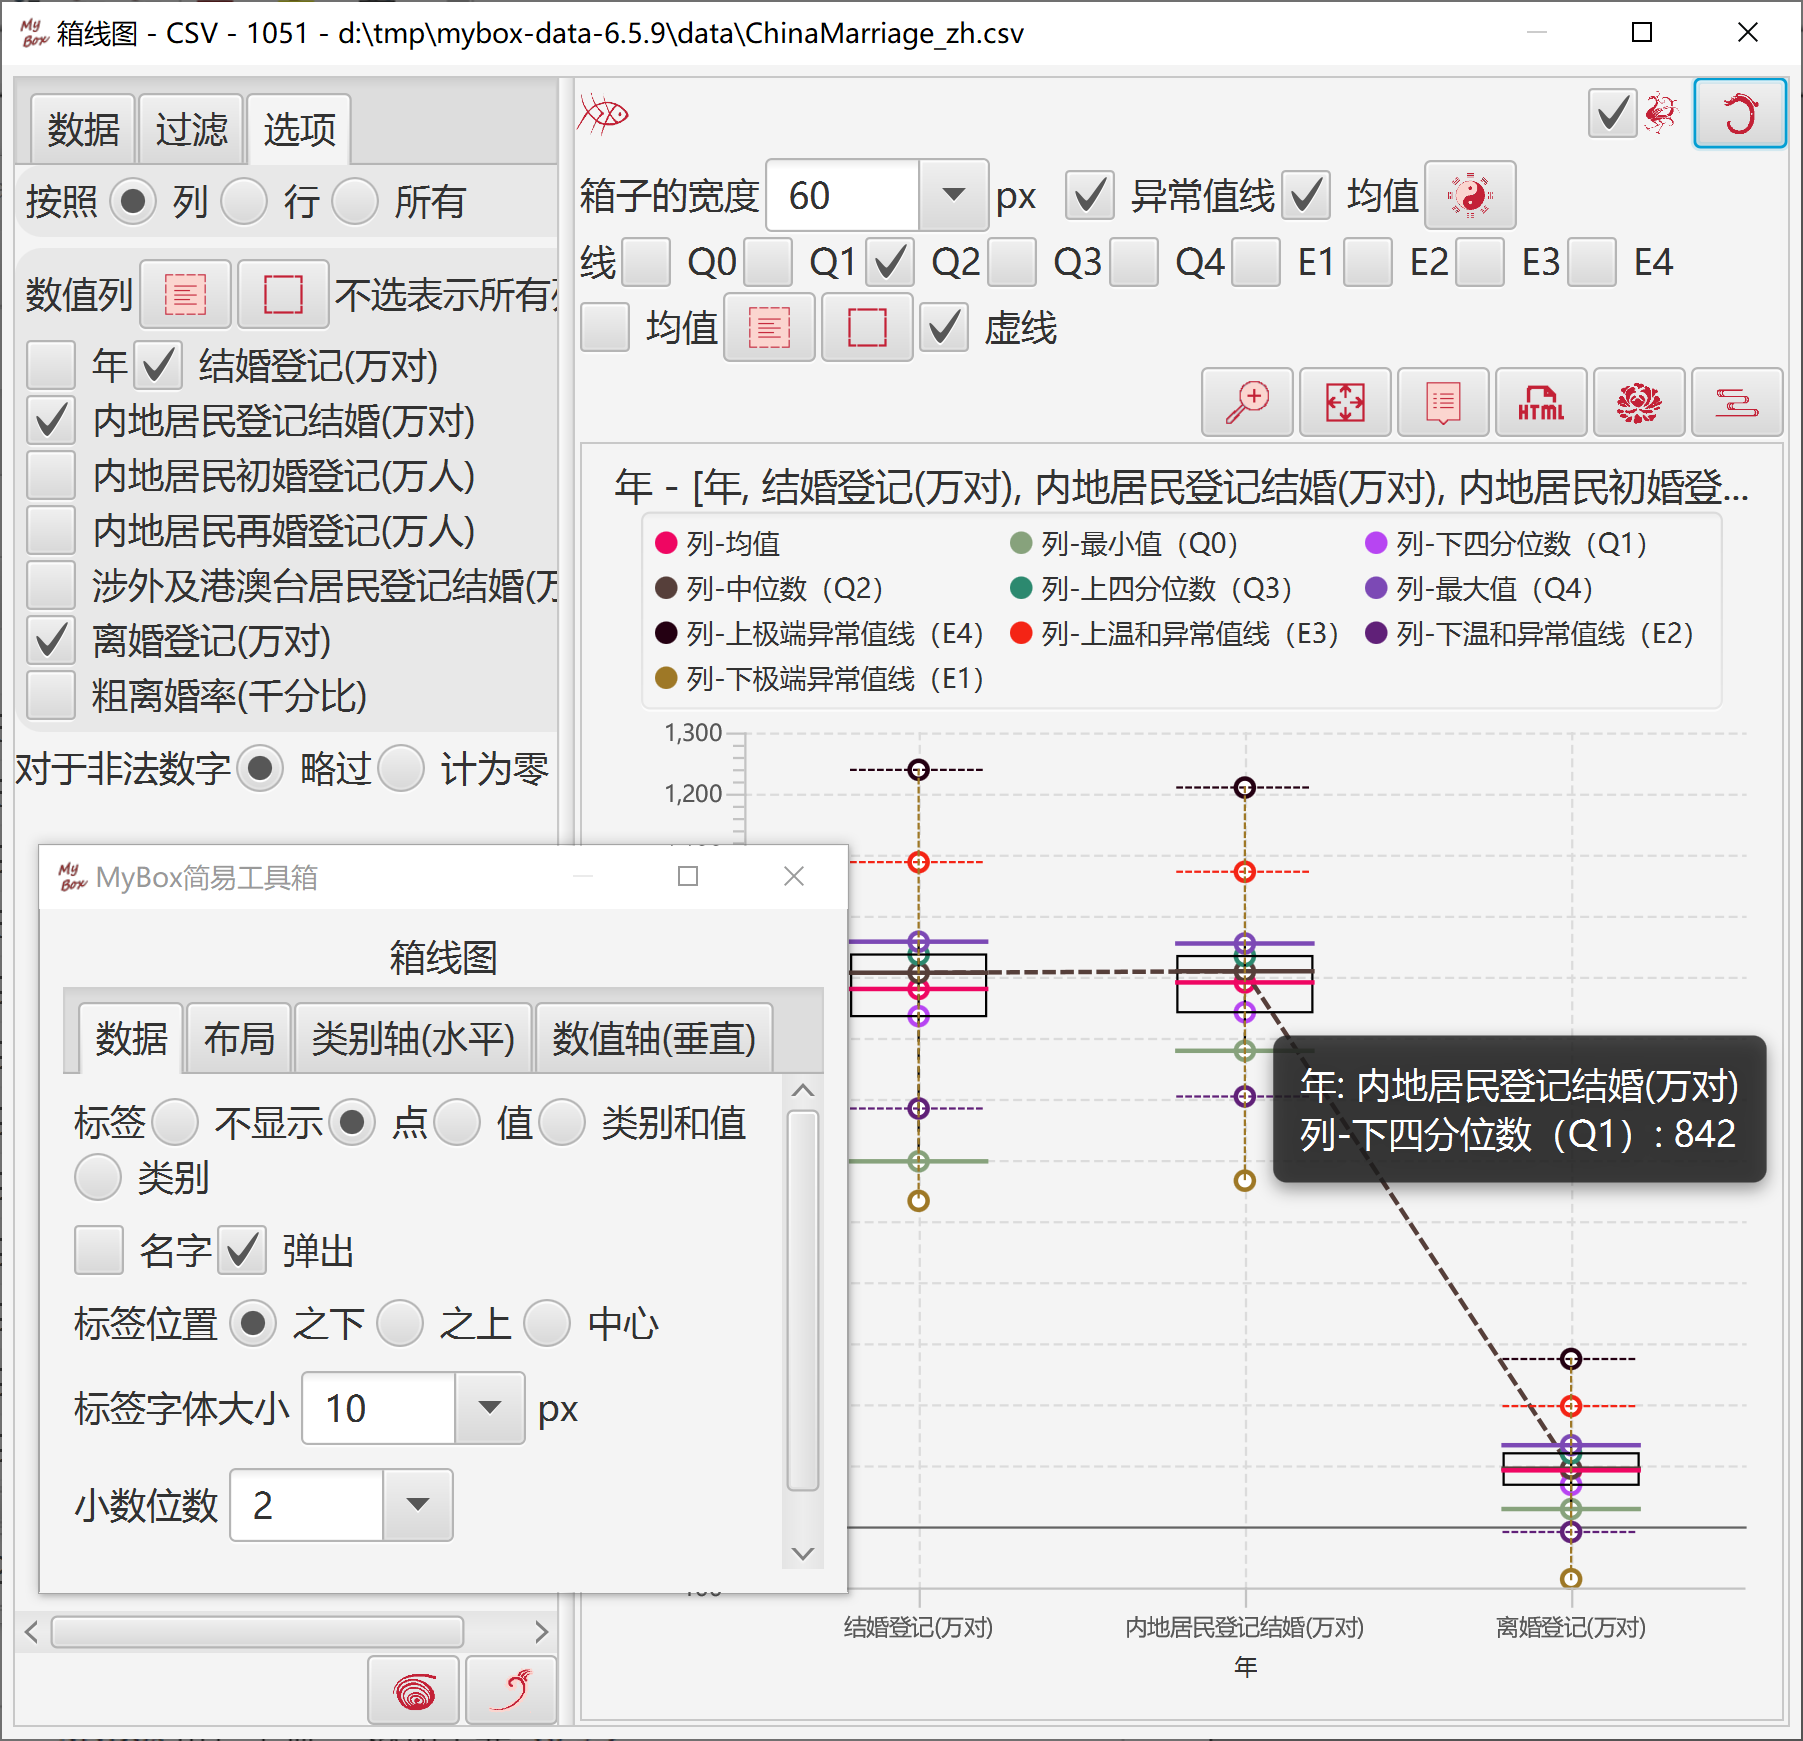Open the 数值轴(垂直) tab
The height and width of the screenshot is (1741, 1803).
tap(654, 1038)
